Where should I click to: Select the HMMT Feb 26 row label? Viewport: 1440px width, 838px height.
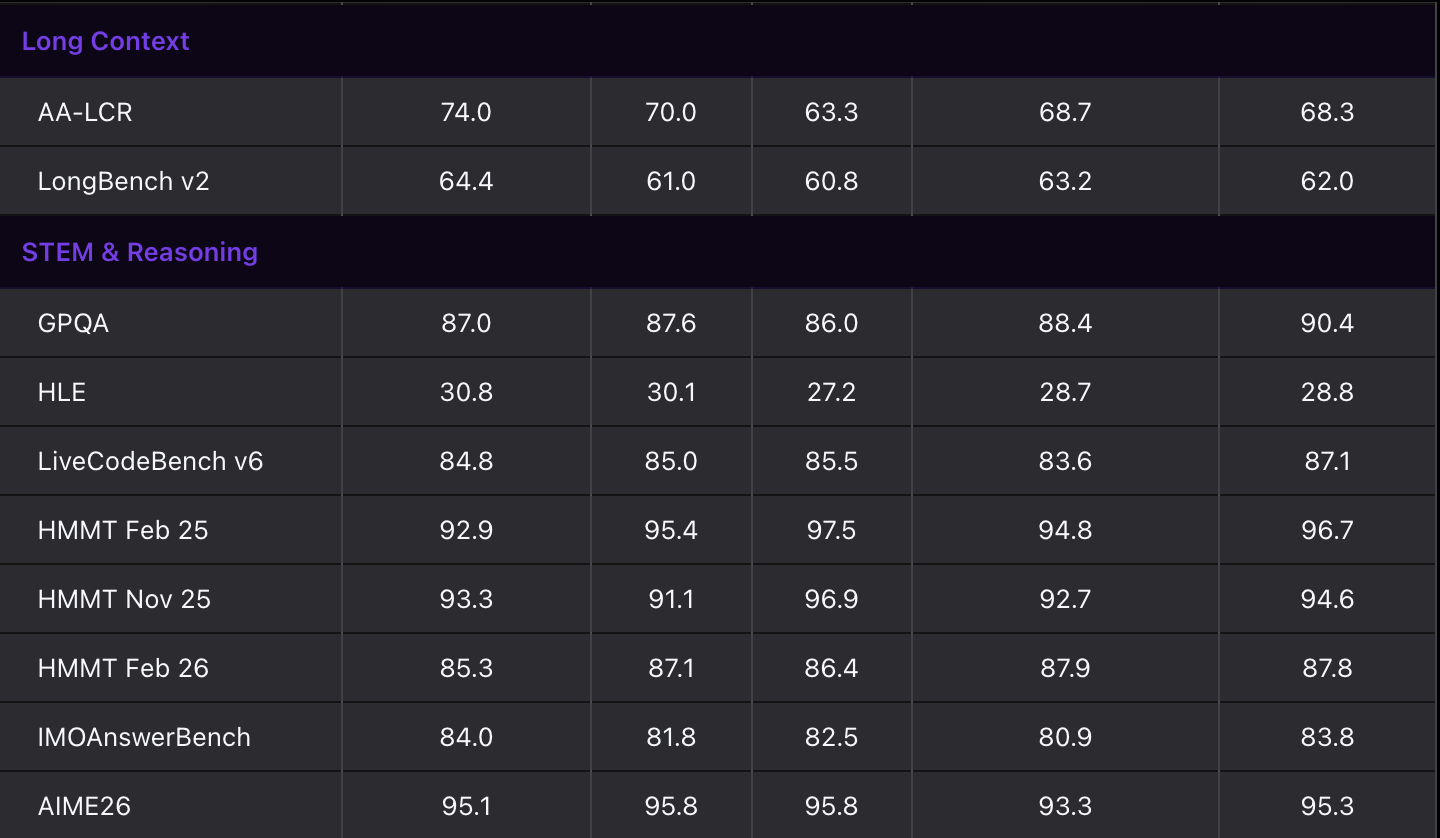point(123,668)
